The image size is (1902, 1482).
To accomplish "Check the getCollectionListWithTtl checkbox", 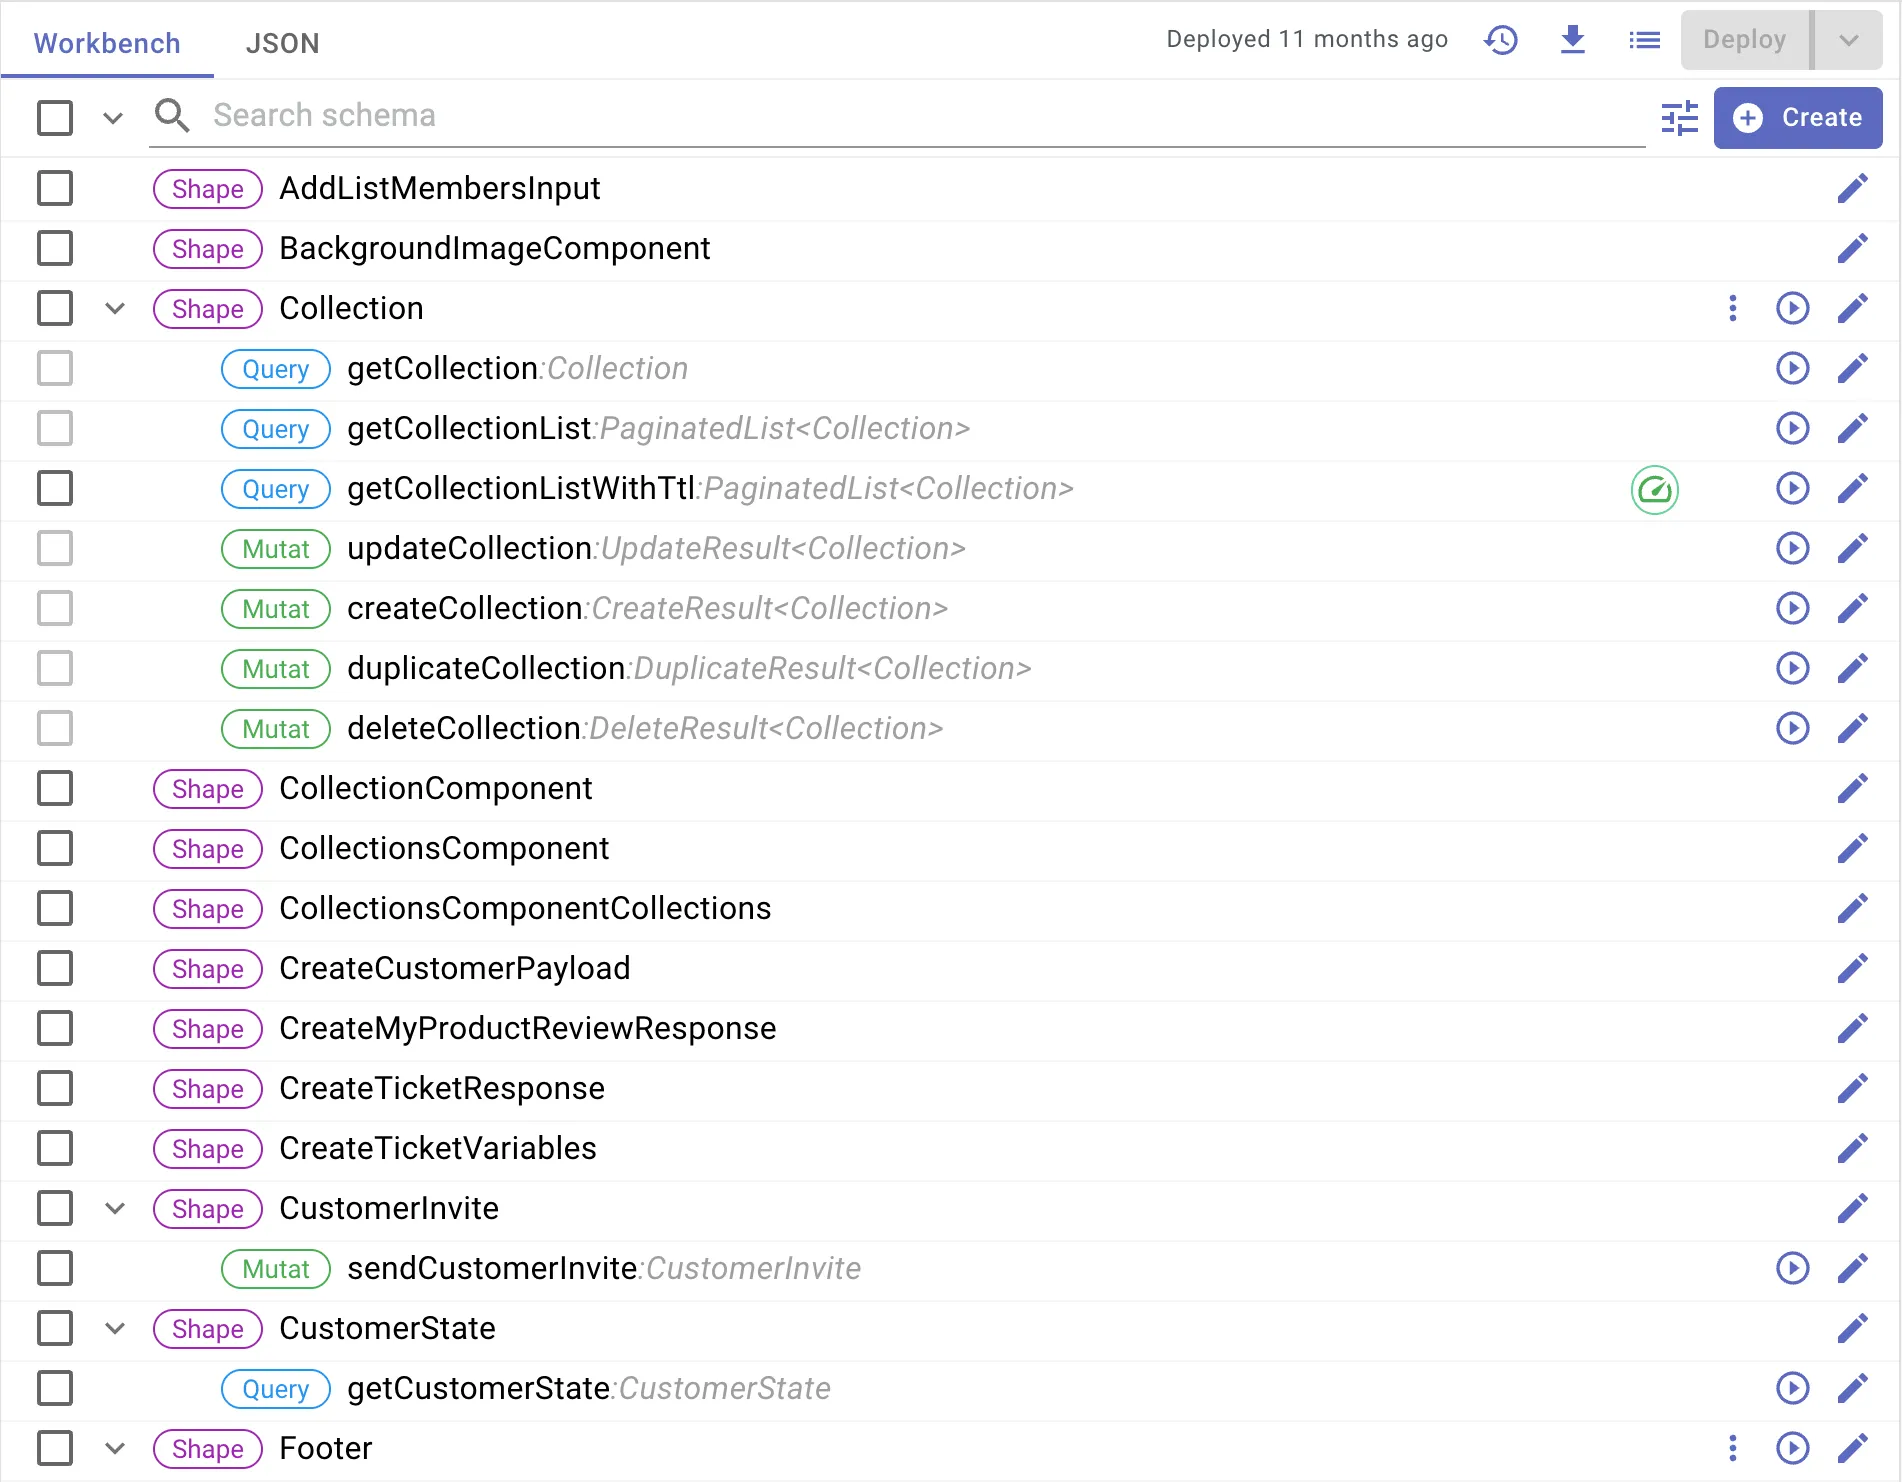I will pos(55,488).
